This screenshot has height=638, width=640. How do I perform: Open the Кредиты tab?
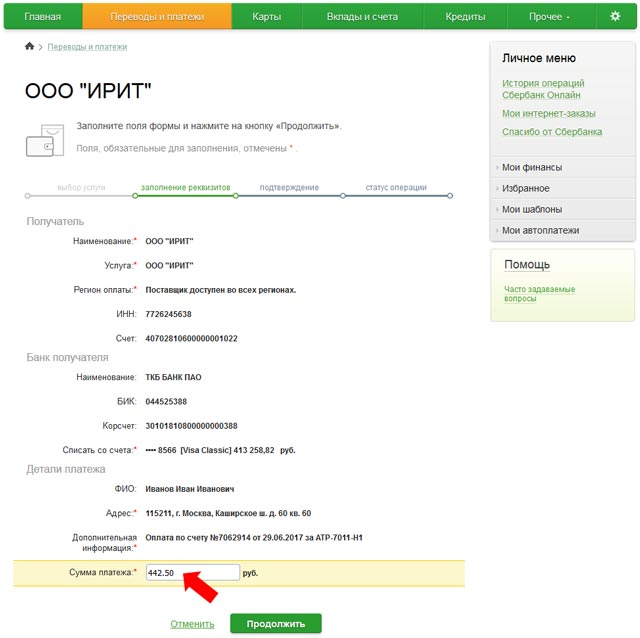coord(464,17)
